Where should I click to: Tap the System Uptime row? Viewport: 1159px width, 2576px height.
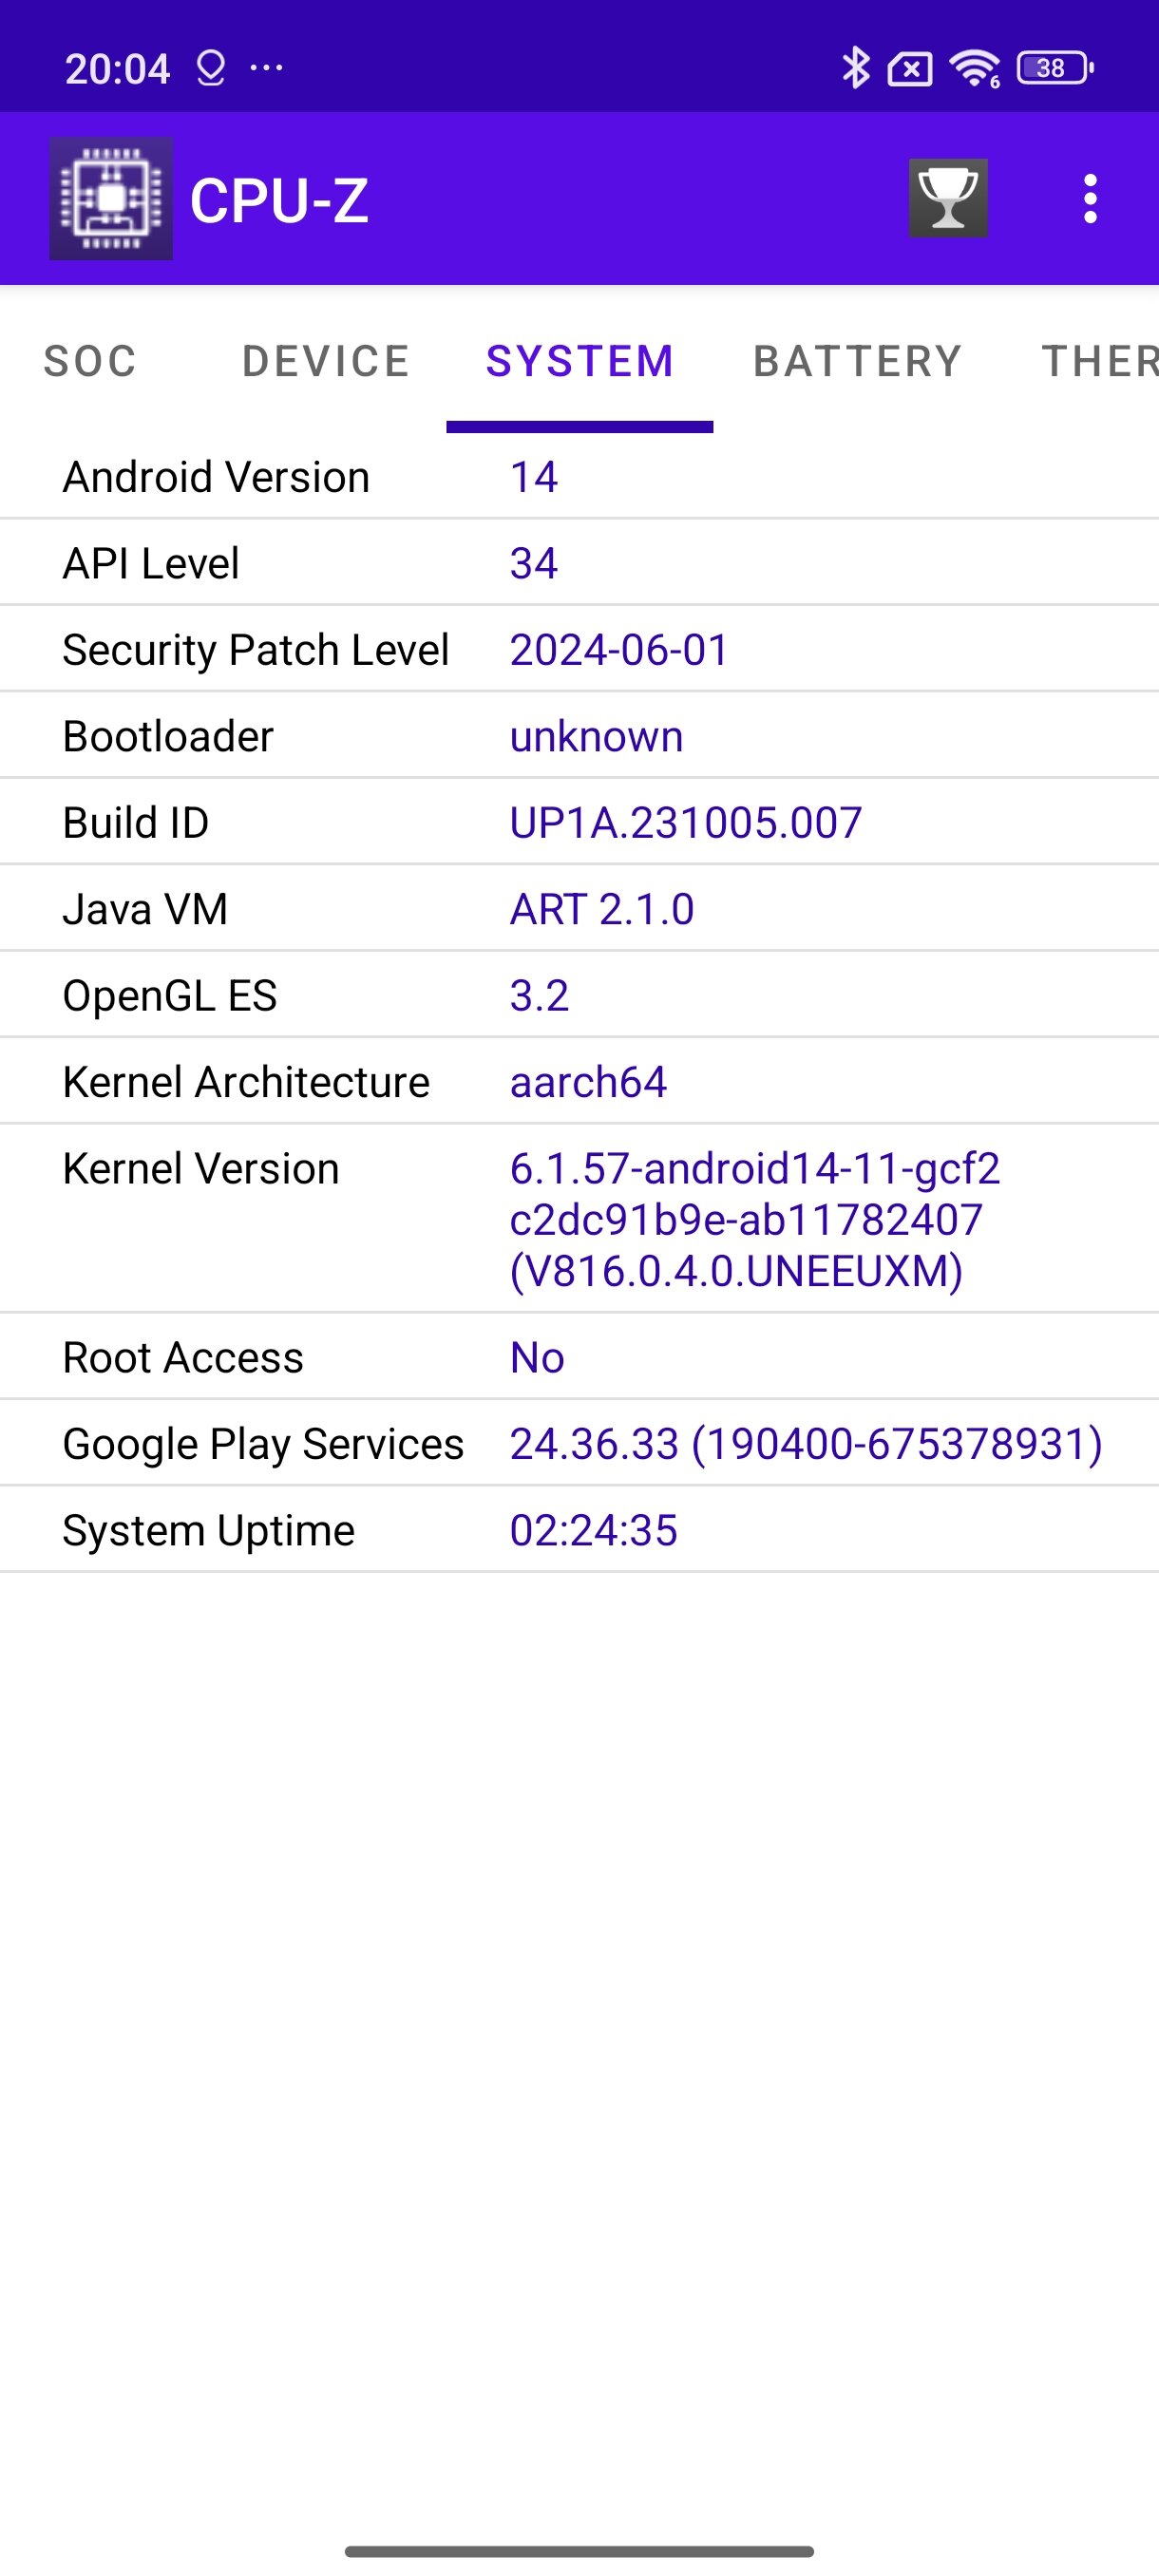(580, 1530)
